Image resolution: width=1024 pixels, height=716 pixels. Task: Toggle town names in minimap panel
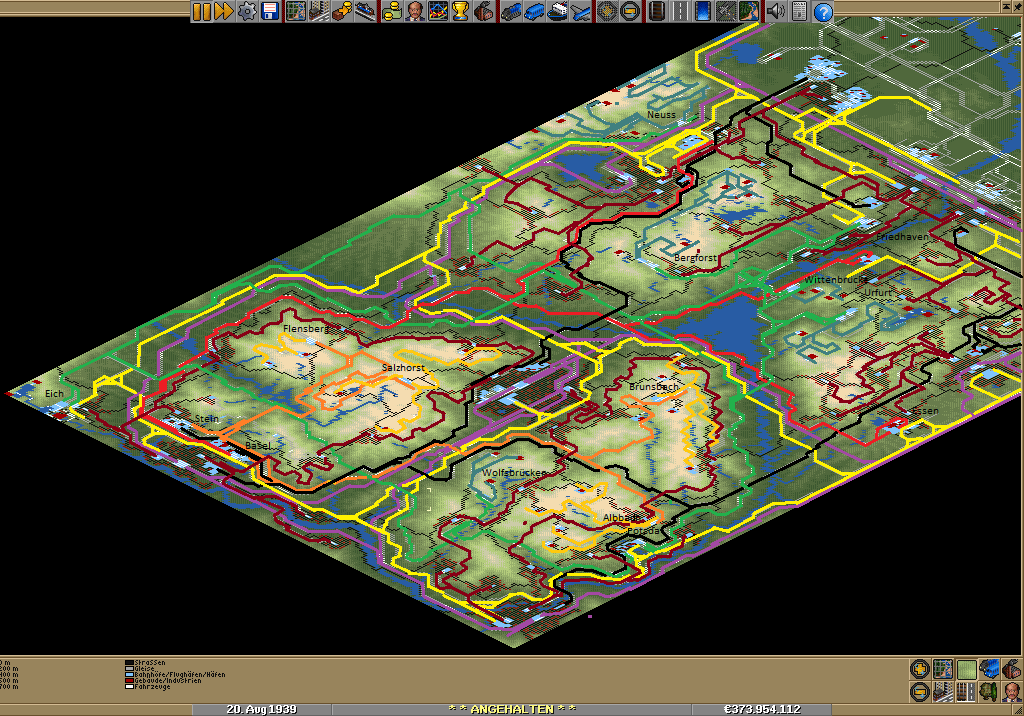(x=942, y=691)
